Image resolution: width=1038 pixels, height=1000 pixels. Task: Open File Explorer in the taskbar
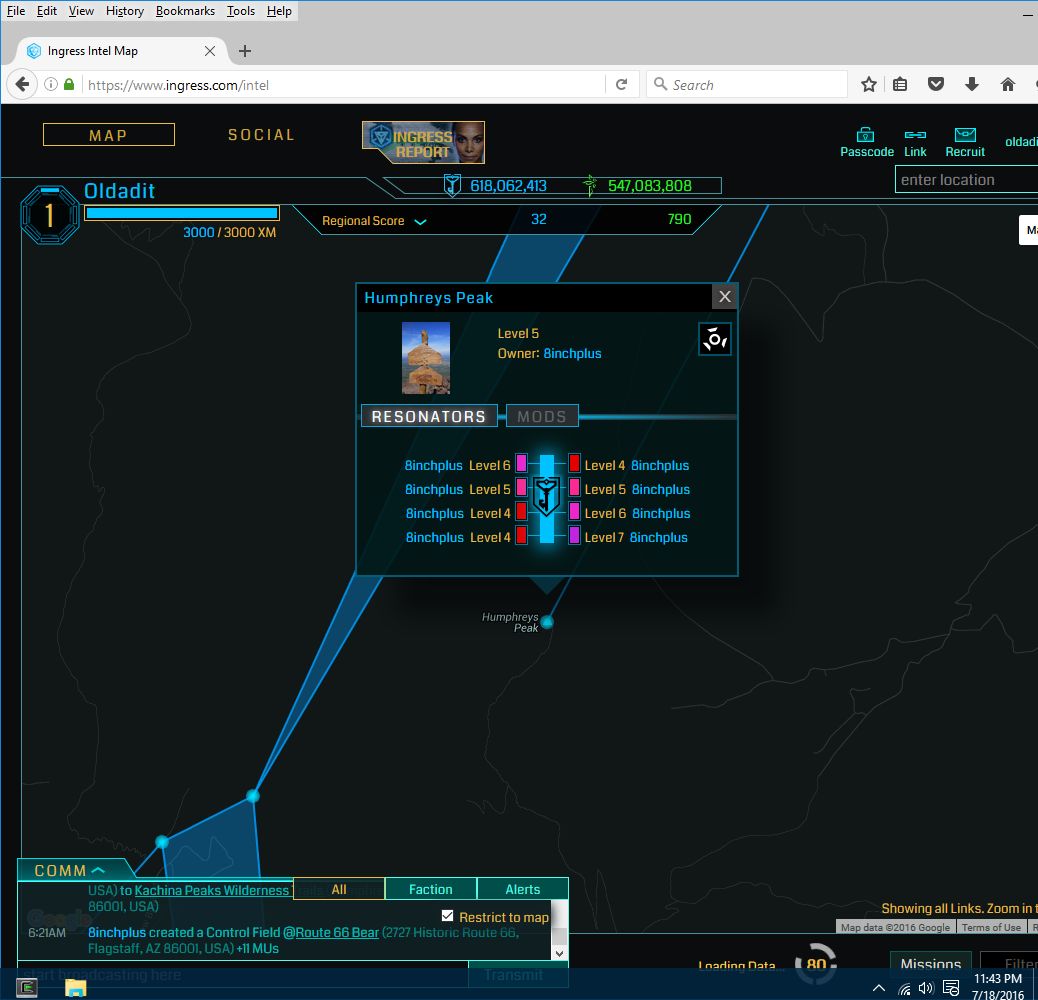point(76,988)
